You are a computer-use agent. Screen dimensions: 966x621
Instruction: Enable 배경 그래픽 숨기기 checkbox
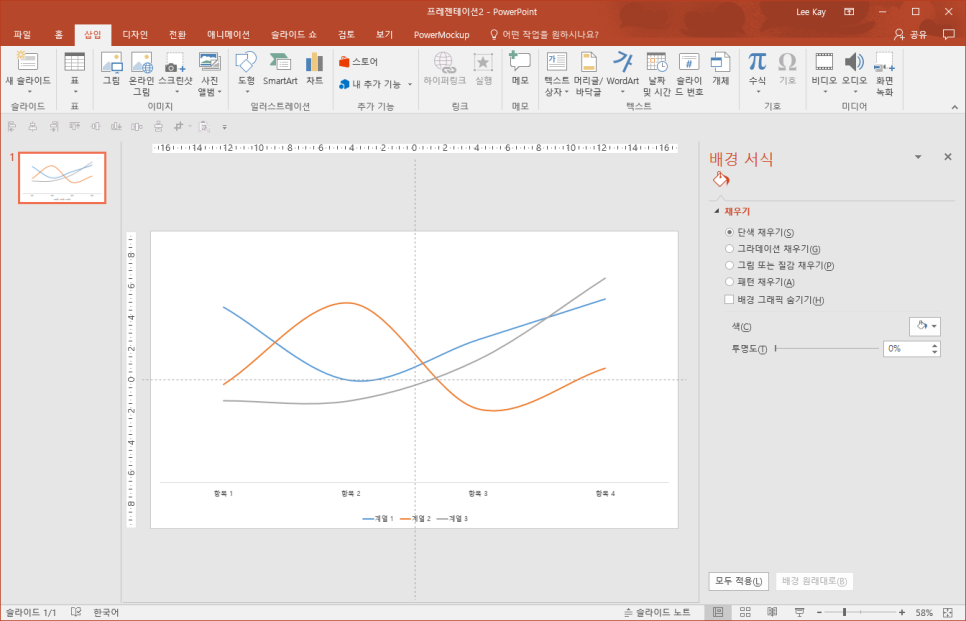tap(729, 299)
